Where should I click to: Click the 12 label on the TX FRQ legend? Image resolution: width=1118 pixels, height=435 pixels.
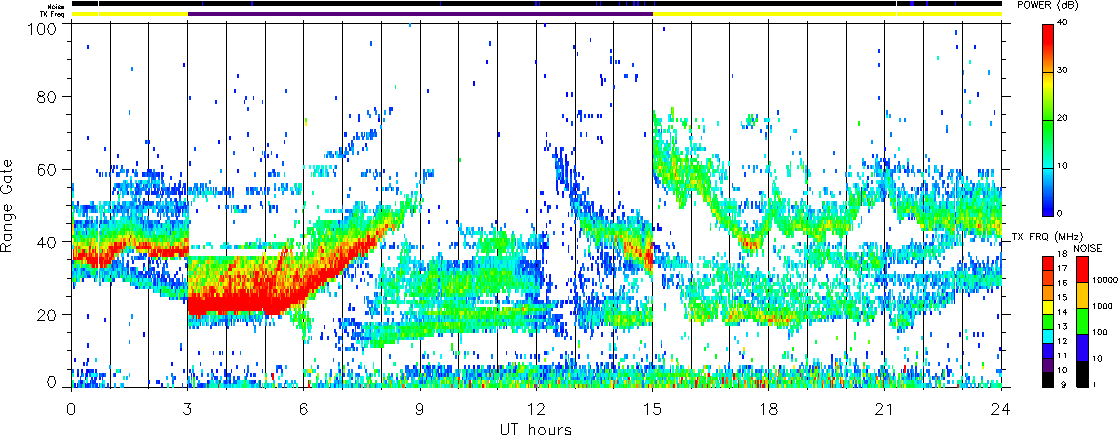click(1061, 341)
